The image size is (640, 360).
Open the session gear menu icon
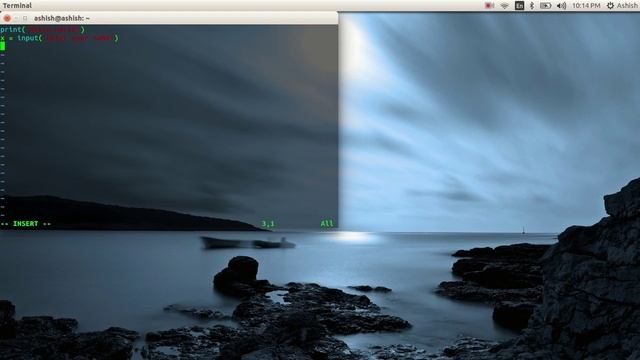610,6
